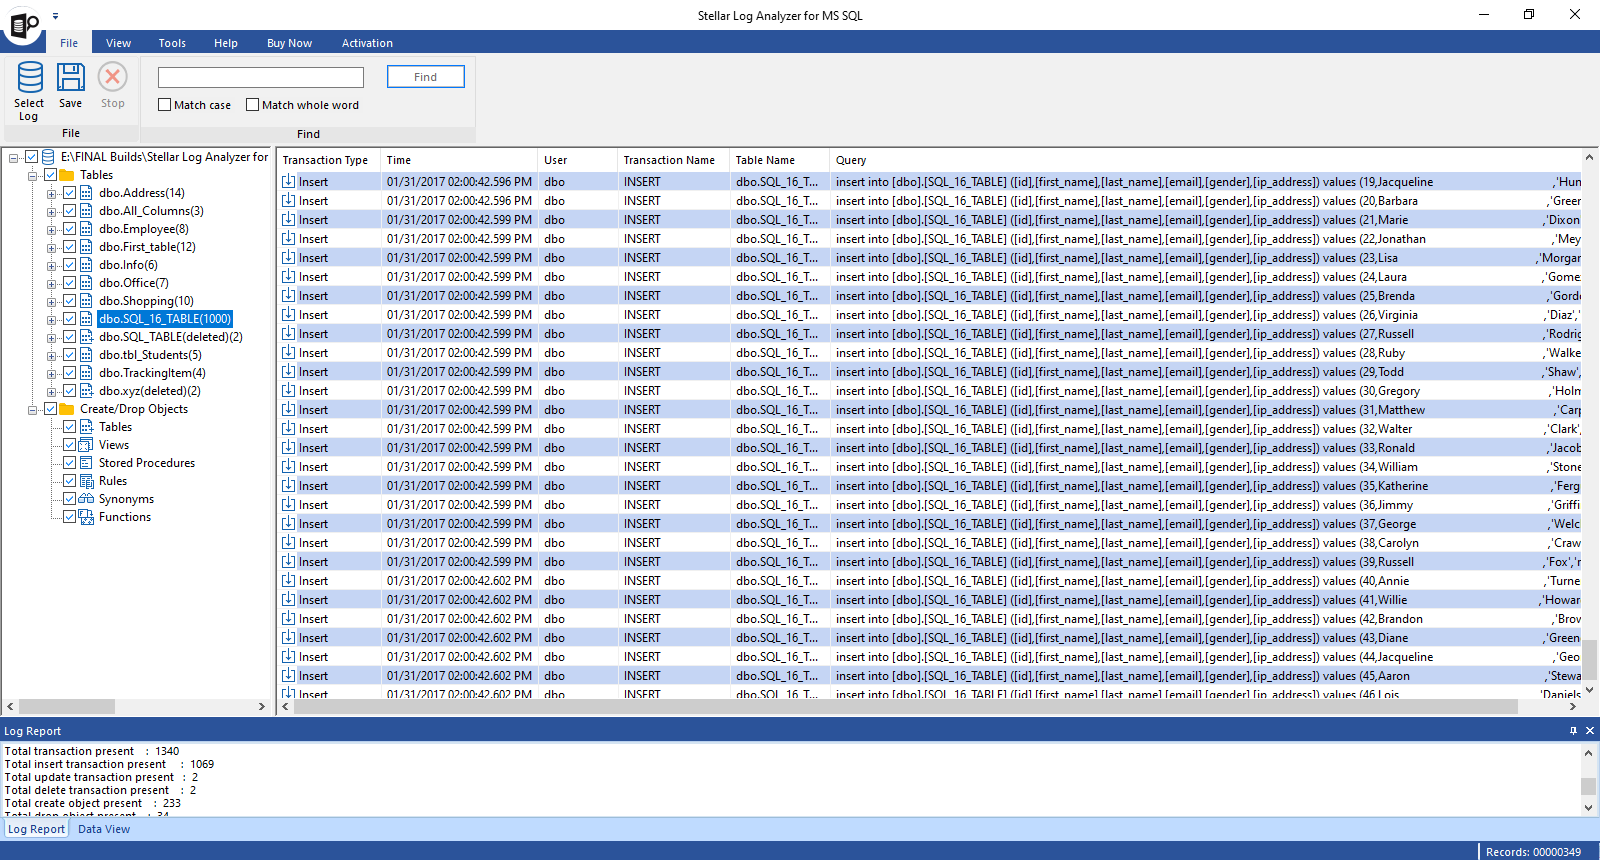Switch to the Data View tab
Viewport: 1600px width, 860px height.
click(x=104, y=829)
